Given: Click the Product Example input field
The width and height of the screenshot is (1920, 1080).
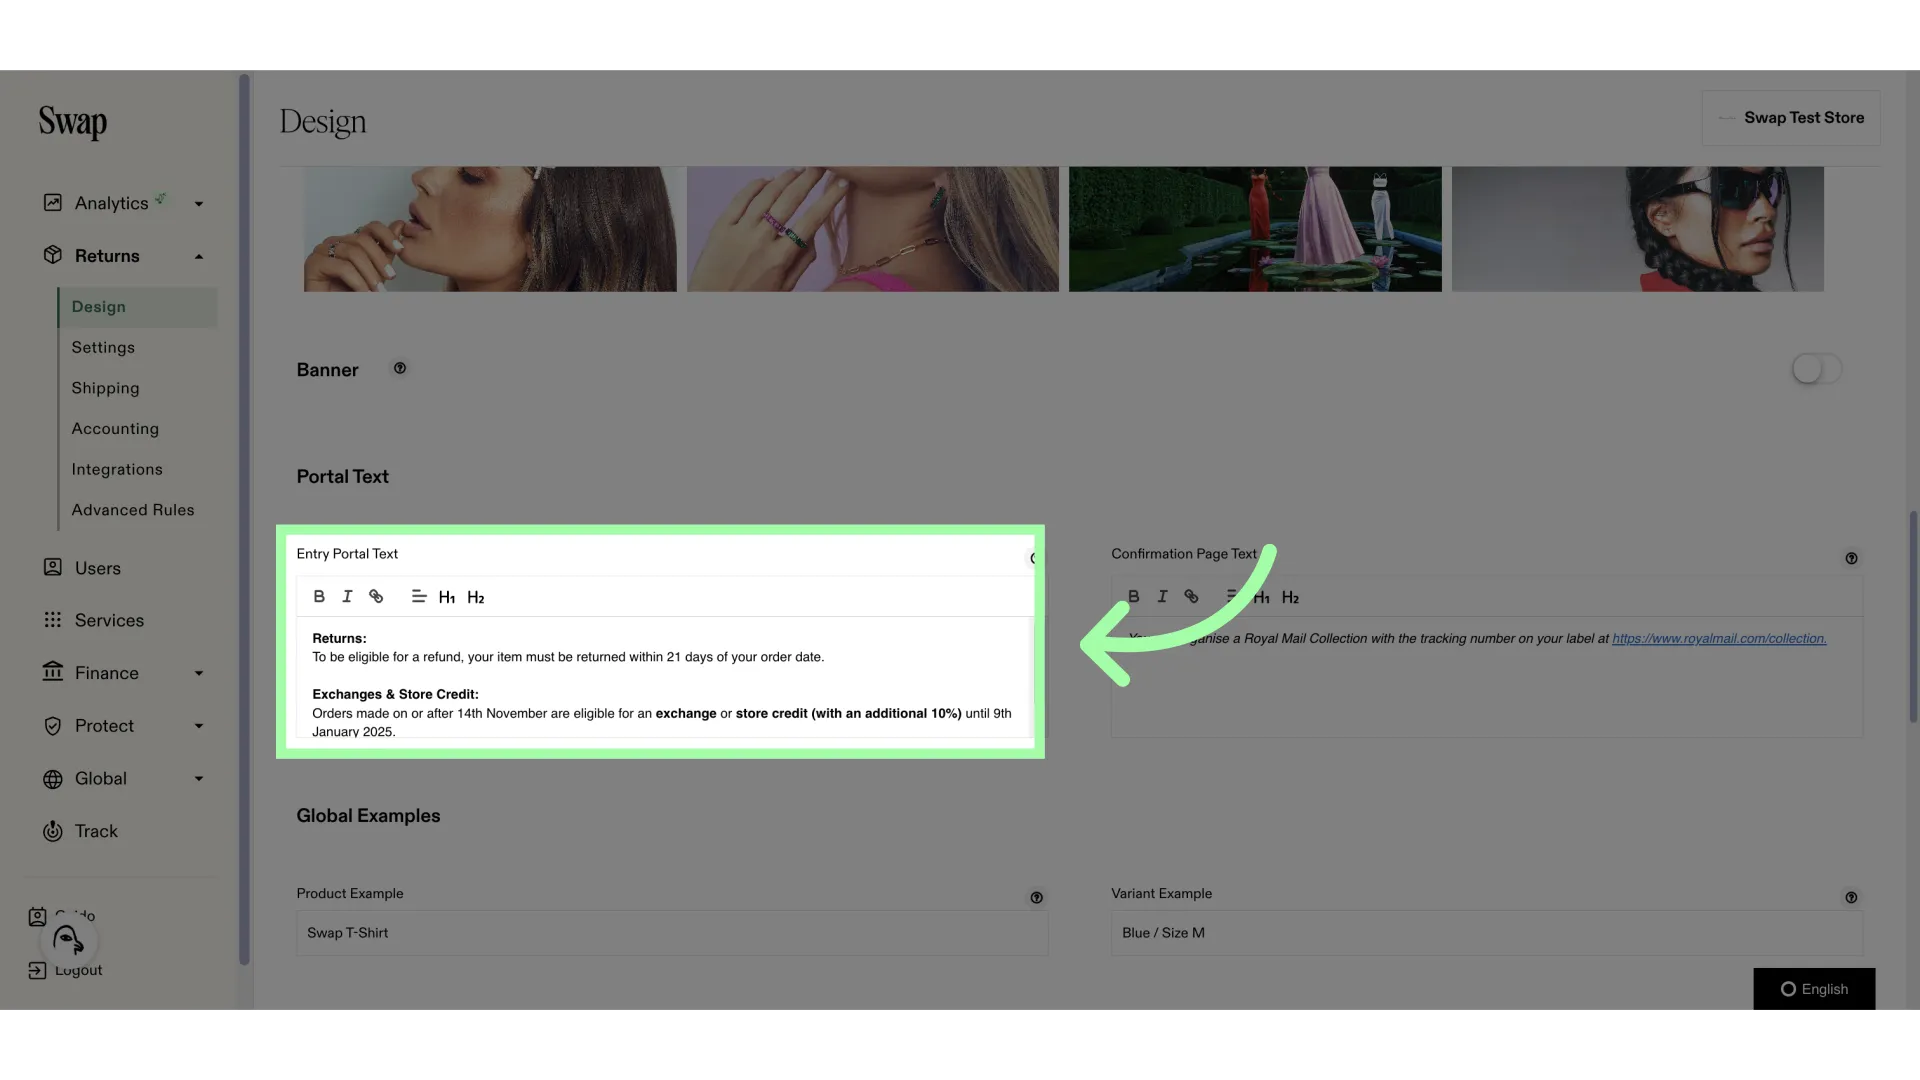Looking at the screenshot, I should [672, 932].
